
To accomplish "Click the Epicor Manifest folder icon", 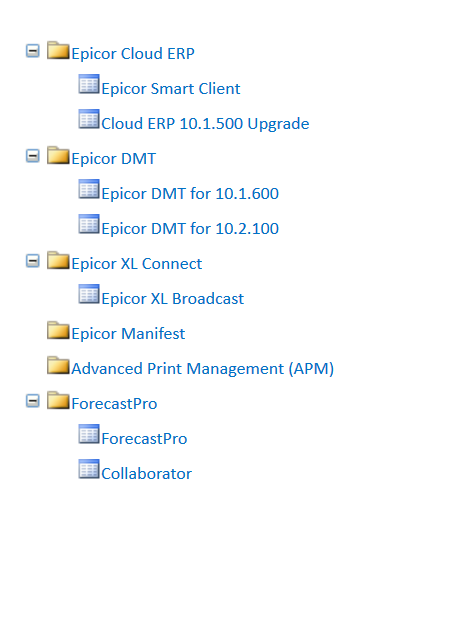I will (58, 331).
